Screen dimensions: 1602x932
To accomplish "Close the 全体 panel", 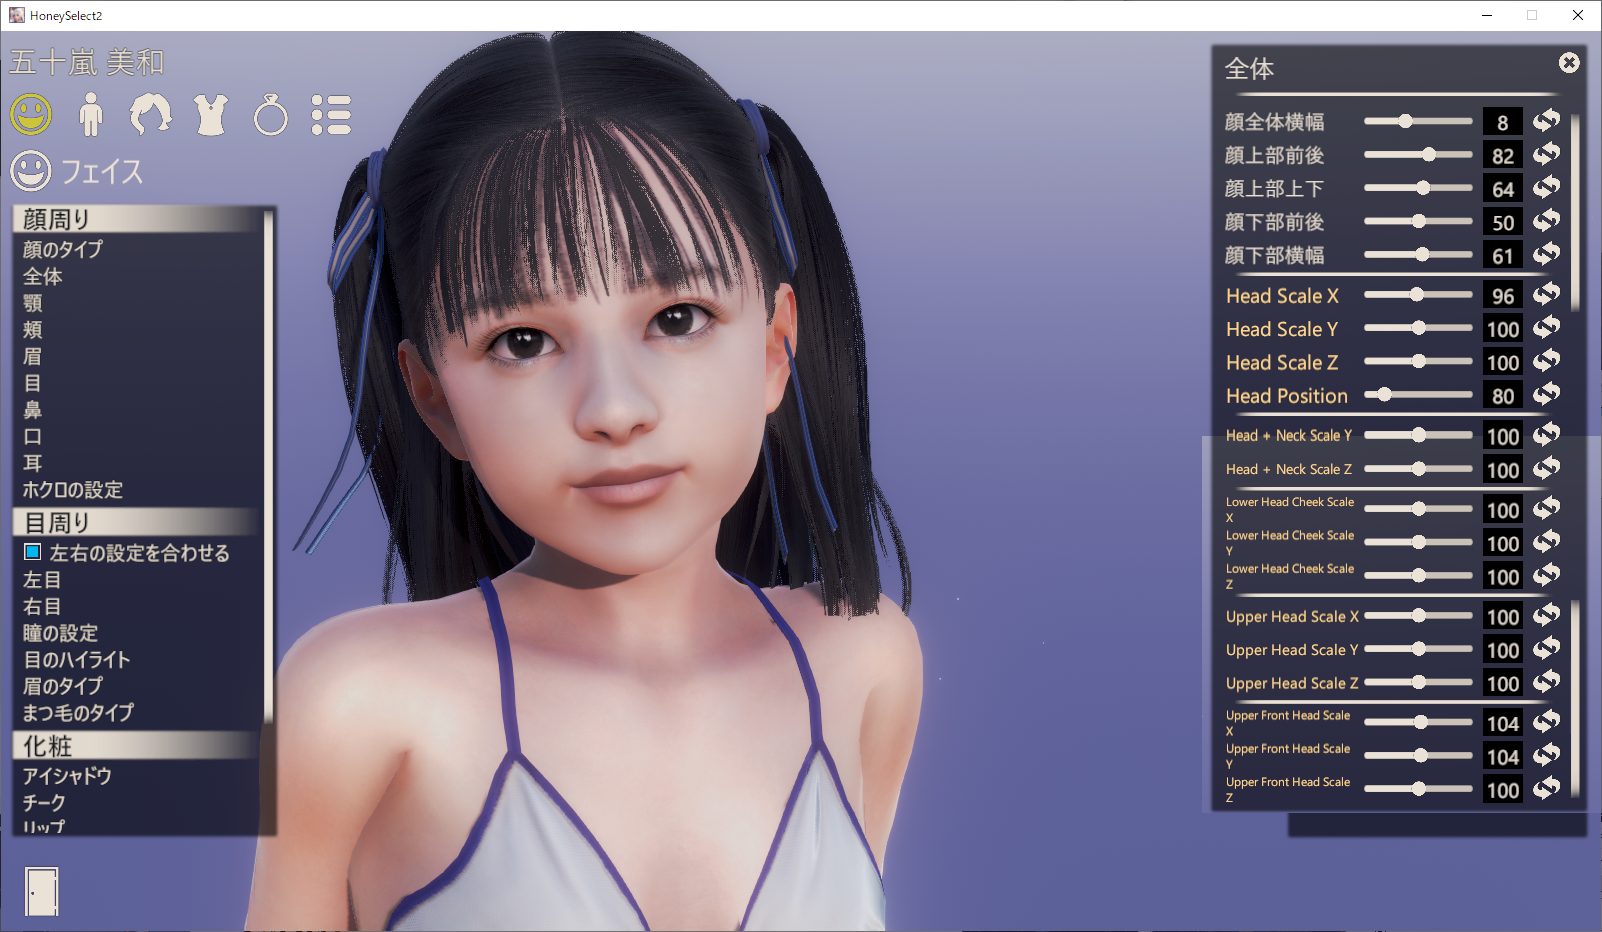I will (1569, 63).
